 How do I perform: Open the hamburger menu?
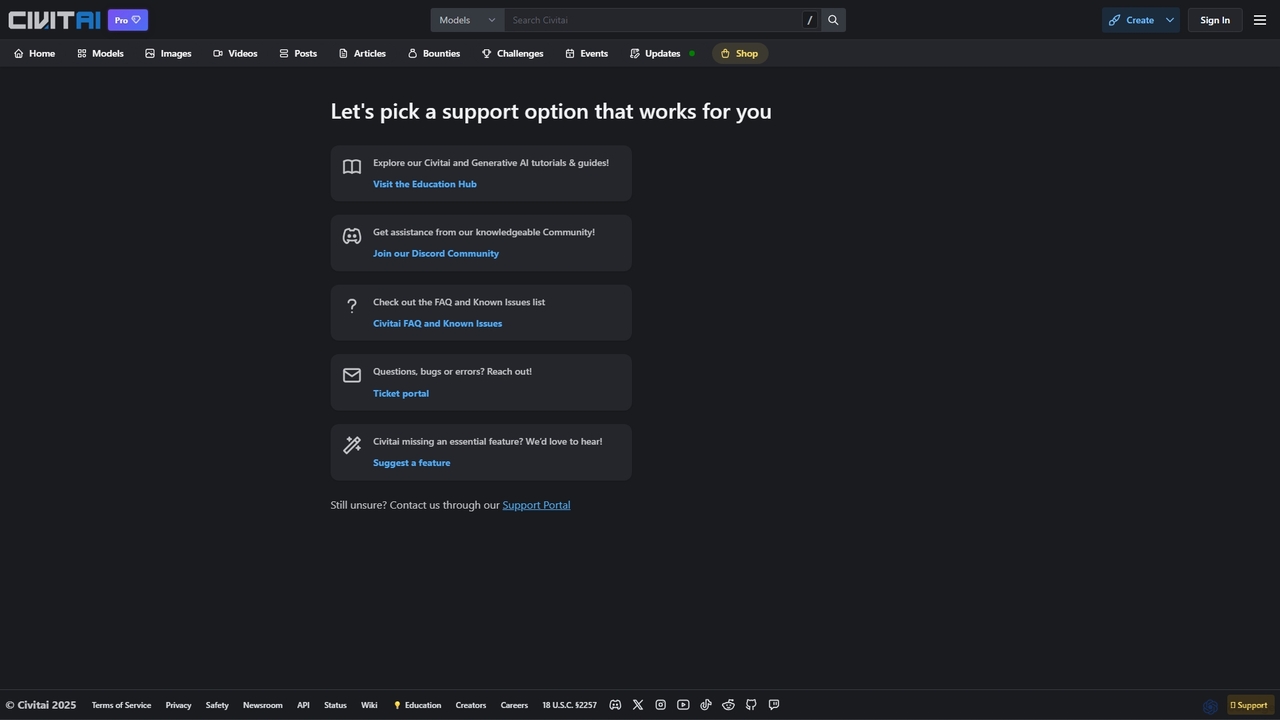[x=1260, y=20]
